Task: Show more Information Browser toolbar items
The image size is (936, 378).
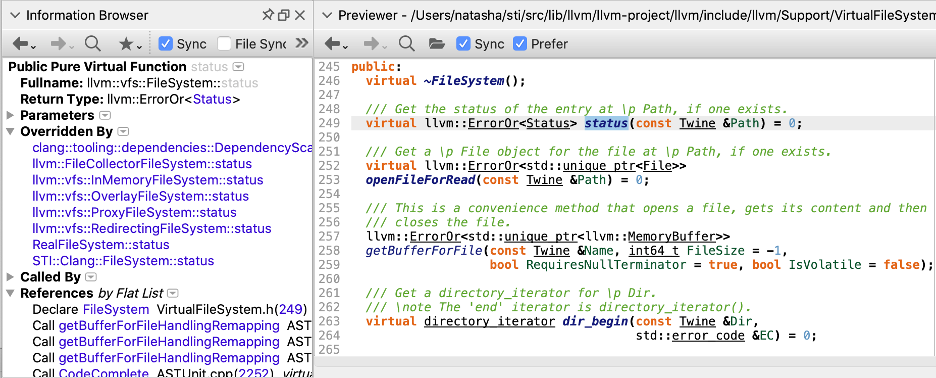Action: tap(302, 43)
